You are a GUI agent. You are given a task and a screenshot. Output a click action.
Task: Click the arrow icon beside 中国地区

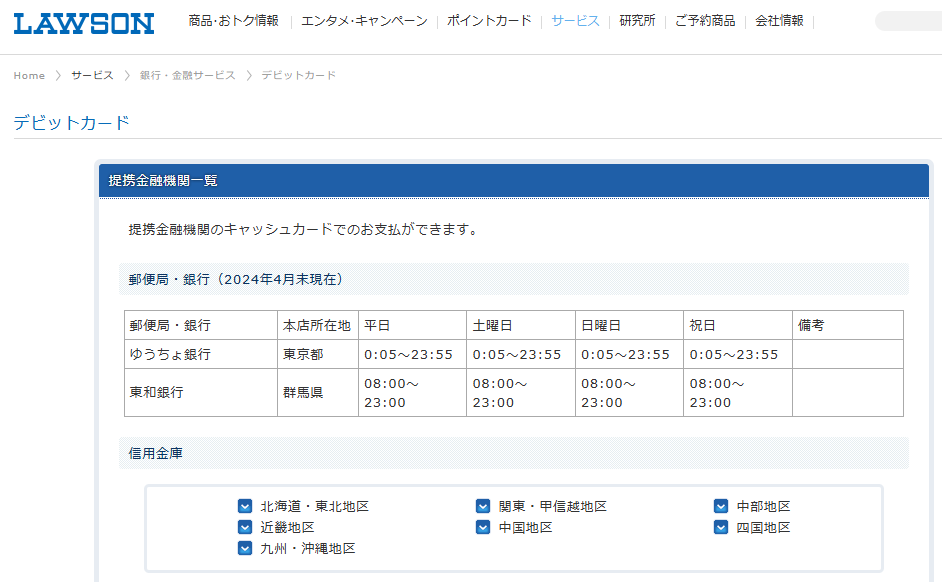pyautogui.click(x=483, y=527)
